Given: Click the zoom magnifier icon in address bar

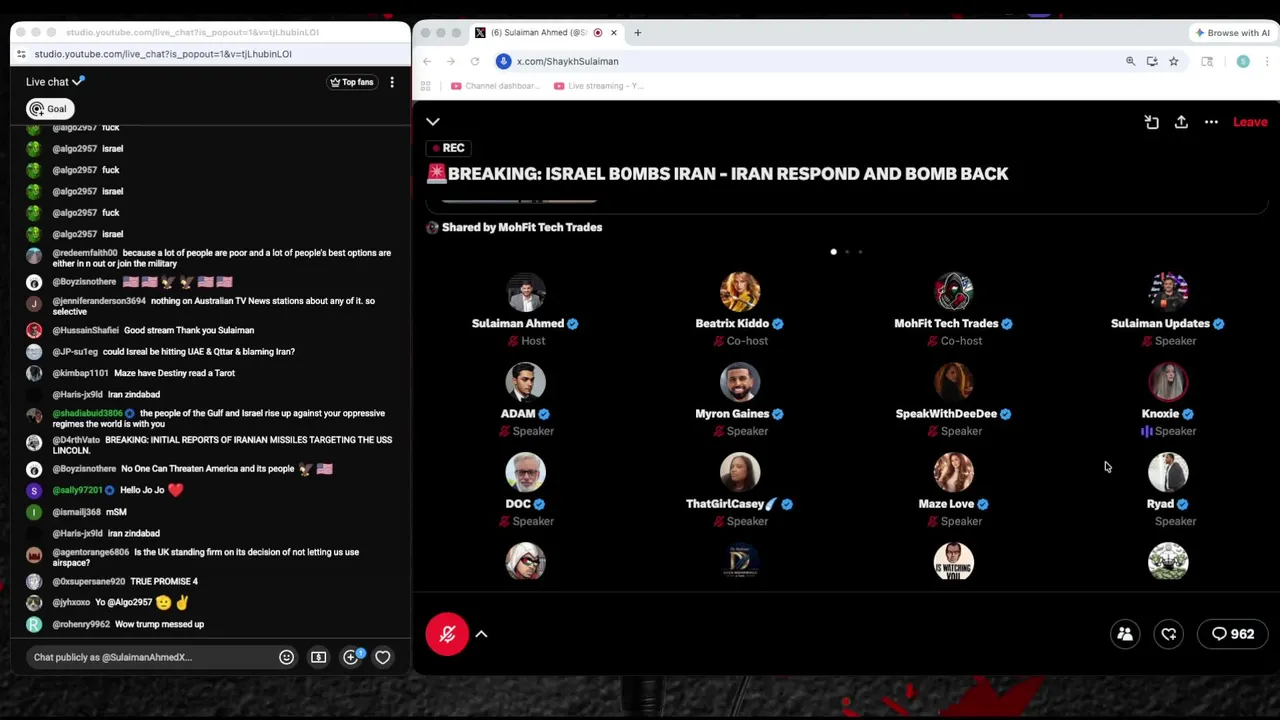Looking at the screenshot, I should click(x=1131, y=61).
